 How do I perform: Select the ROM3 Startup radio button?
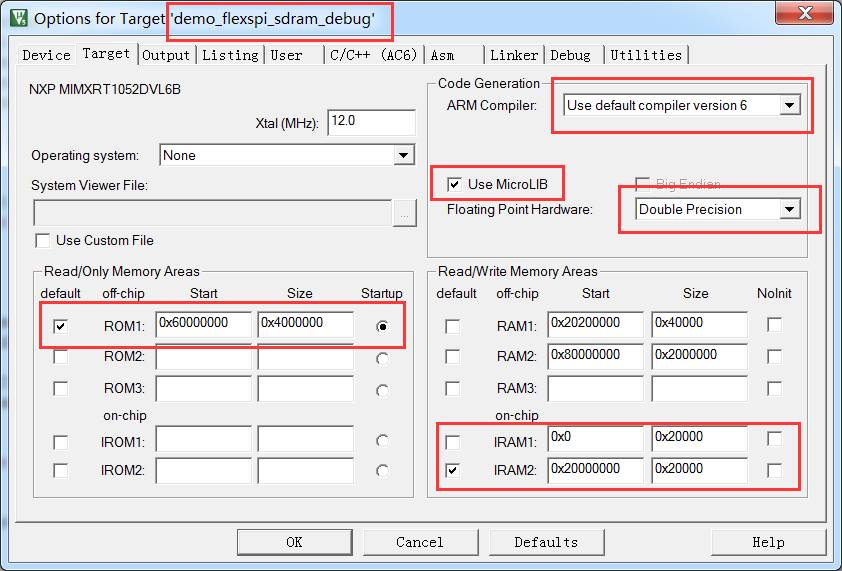[x=382, y=391]
